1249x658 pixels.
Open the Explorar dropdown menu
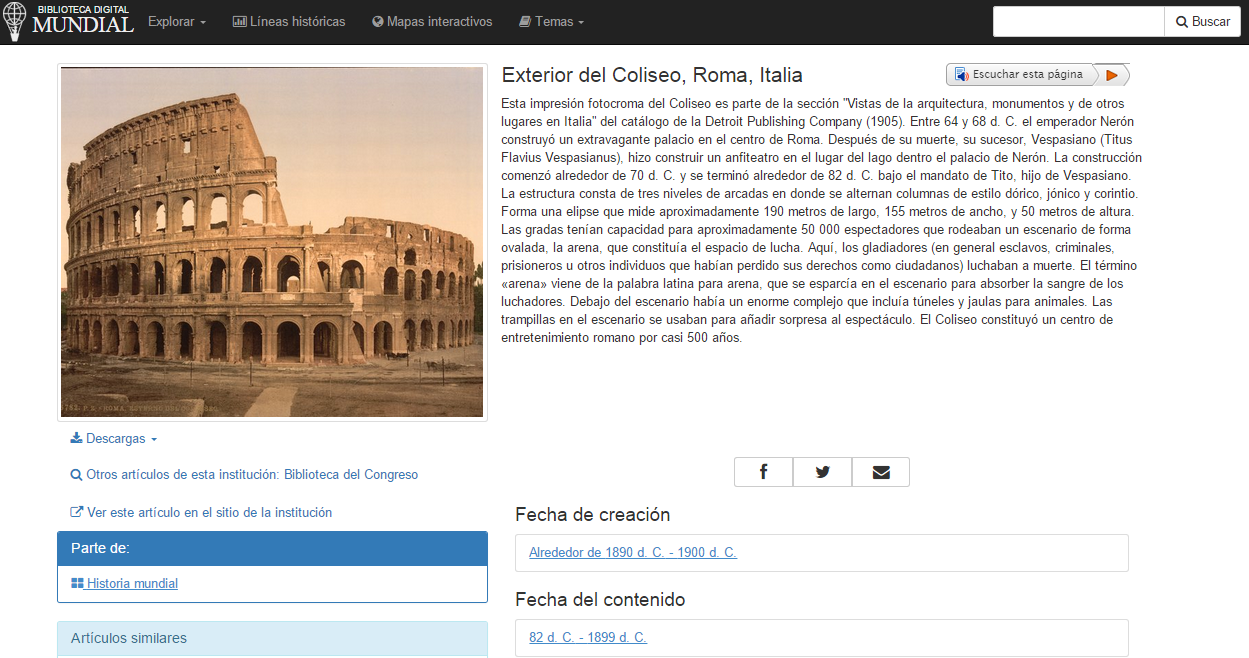coord(176,21)
